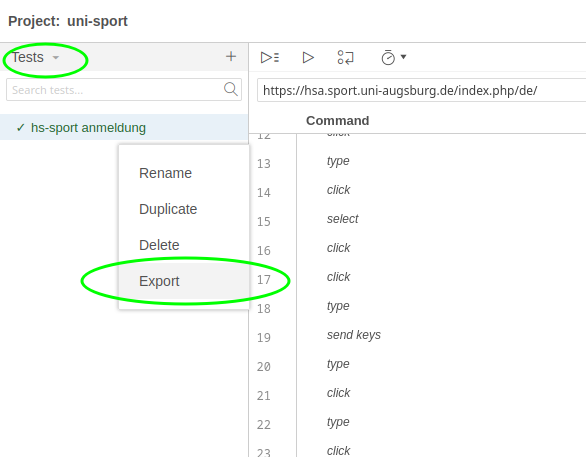Viewport: 586px width, 457px height.
Task: Open the Tests view dropdown
Action: click(35, 58)
